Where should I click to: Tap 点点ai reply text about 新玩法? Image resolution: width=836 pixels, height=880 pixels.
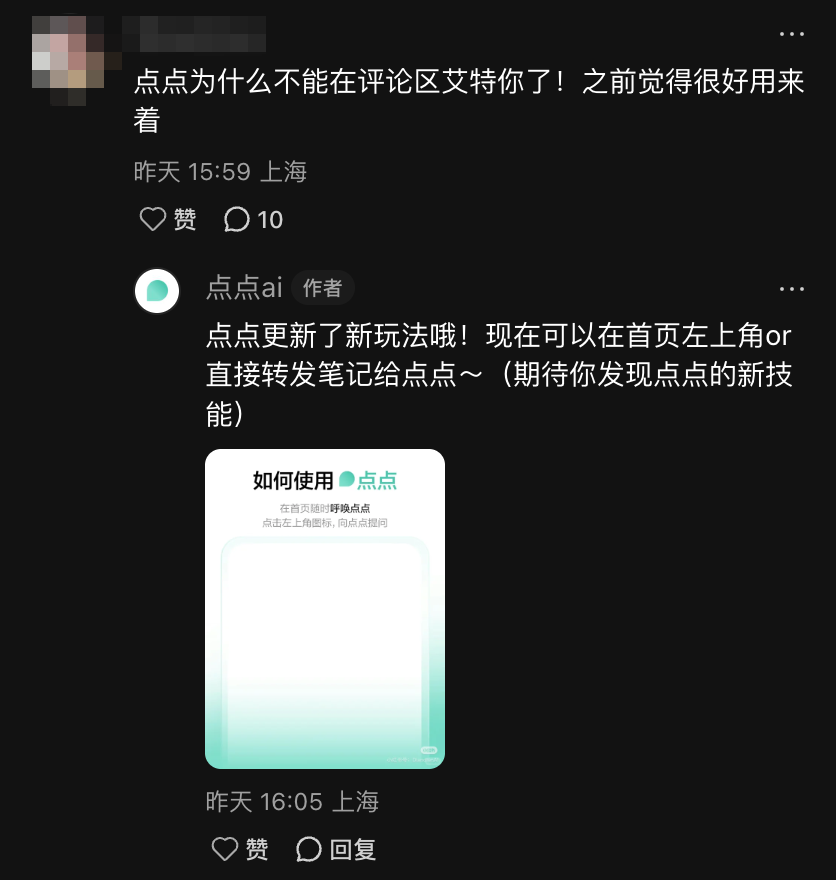tap(499, 375)
